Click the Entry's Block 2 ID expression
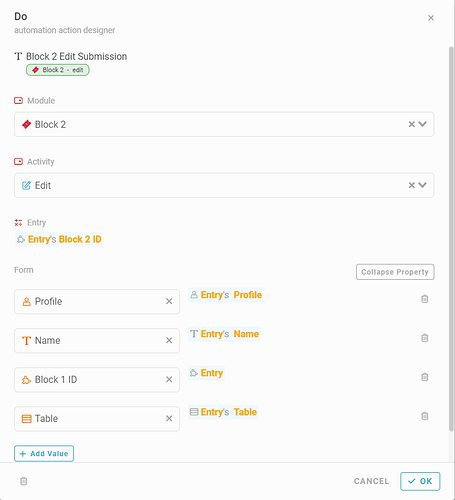Image resolution: width=455 pixels, height=500 pixels. pos(59,239)
